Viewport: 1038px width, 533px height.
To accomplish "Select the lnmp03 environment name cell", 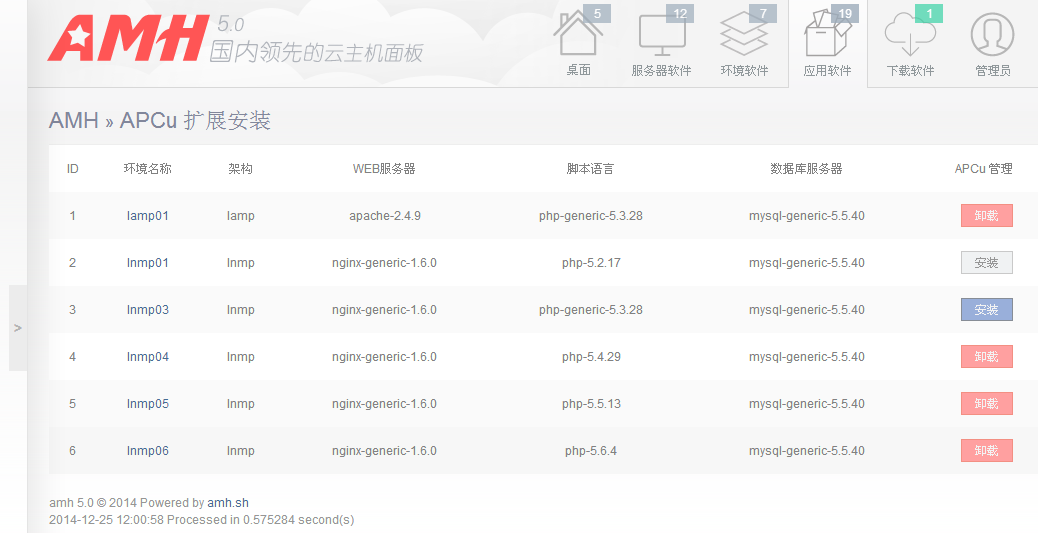I will [x=147, y=310].
